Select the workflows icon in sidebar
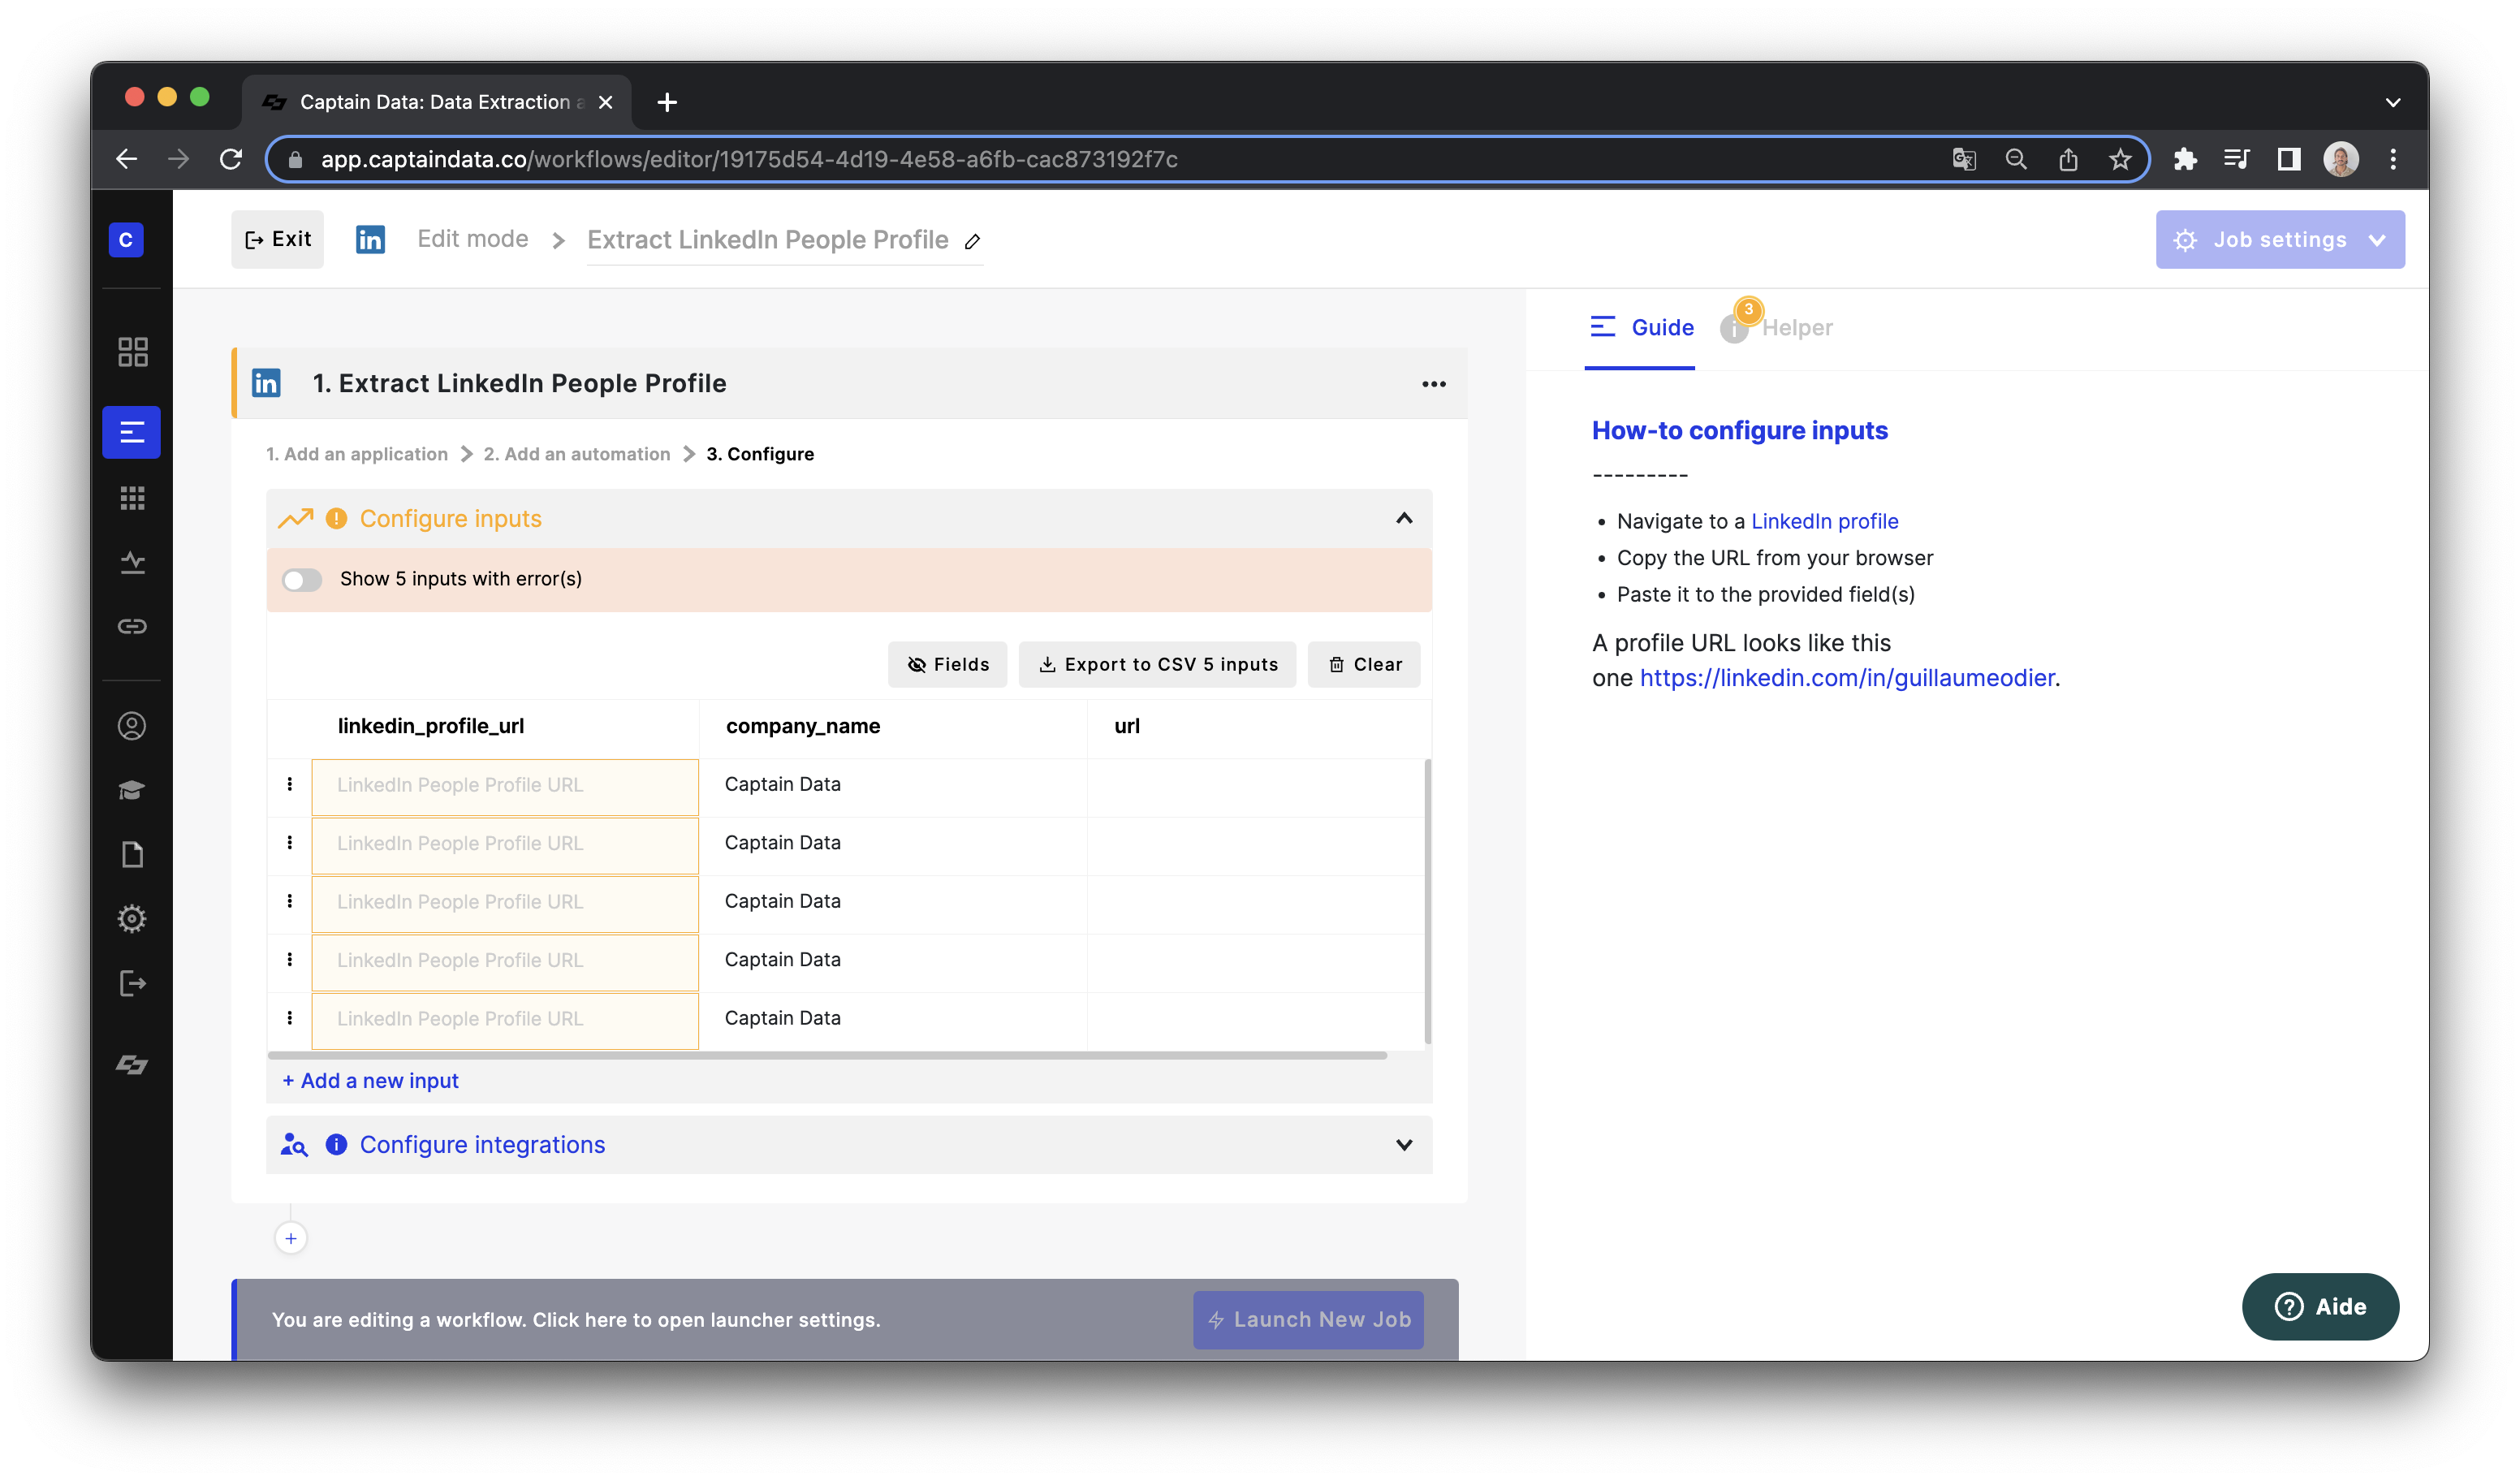This screenshot has width=2520, height=1481. click(132, 432)
